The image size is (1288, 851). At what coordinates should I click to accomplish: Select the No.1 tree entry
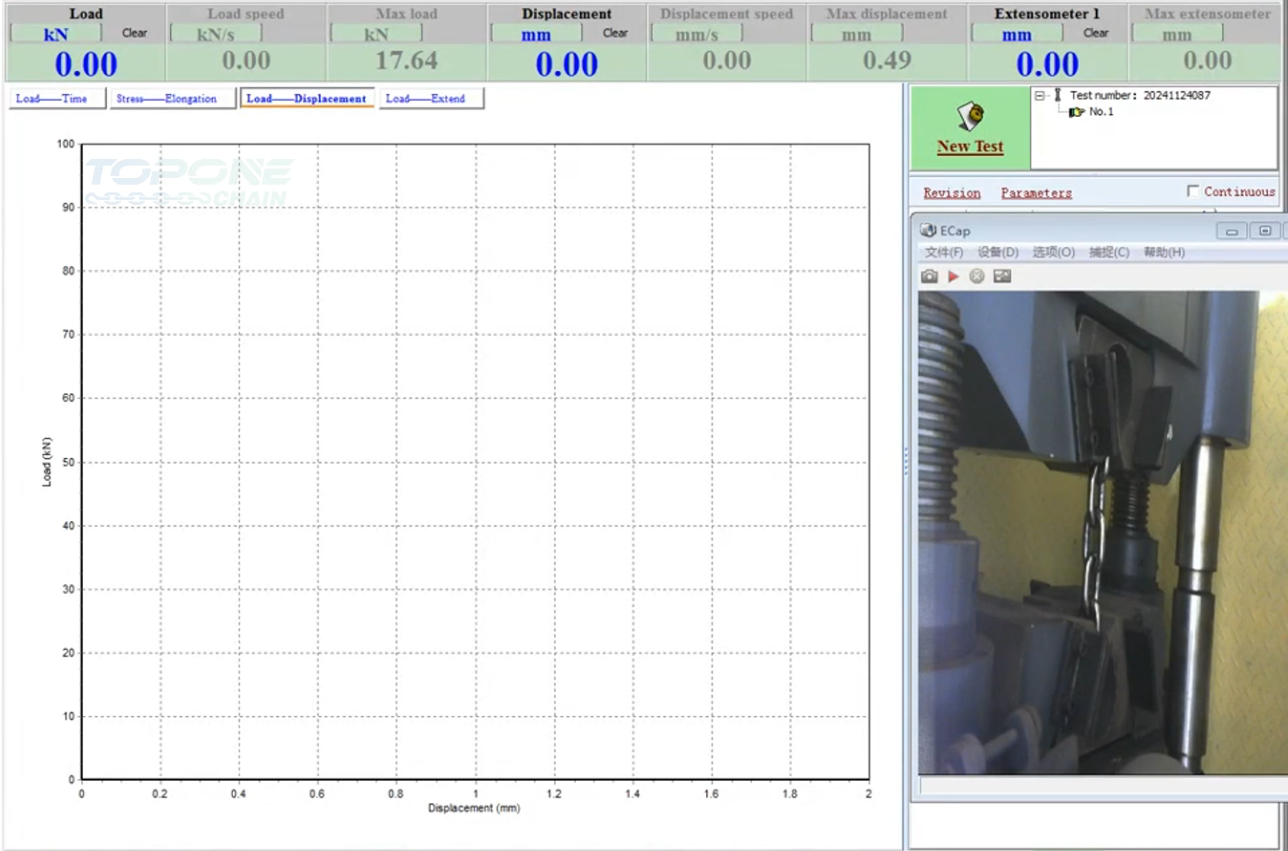coord(1101,112)
